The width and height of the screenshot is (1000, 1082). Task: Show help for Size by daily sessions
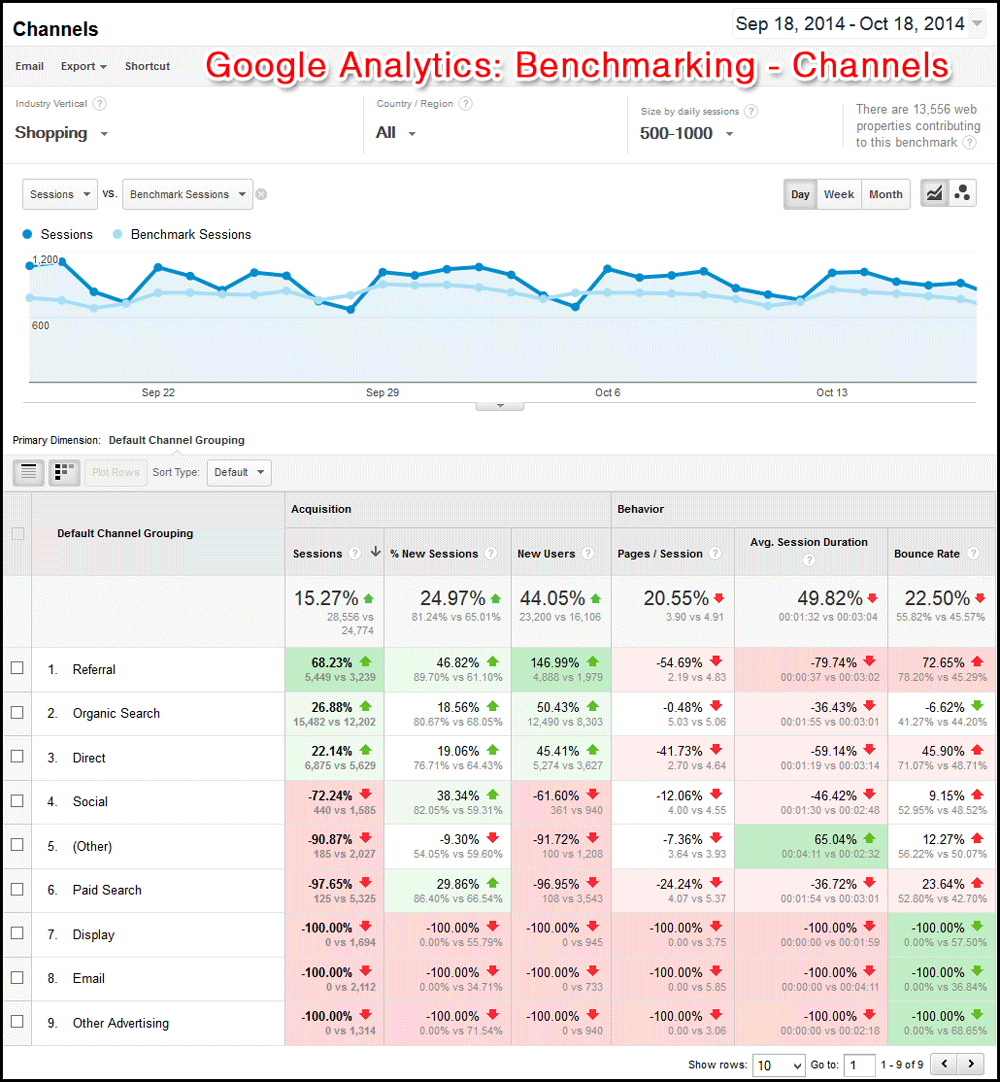click(x=751, y=111)
